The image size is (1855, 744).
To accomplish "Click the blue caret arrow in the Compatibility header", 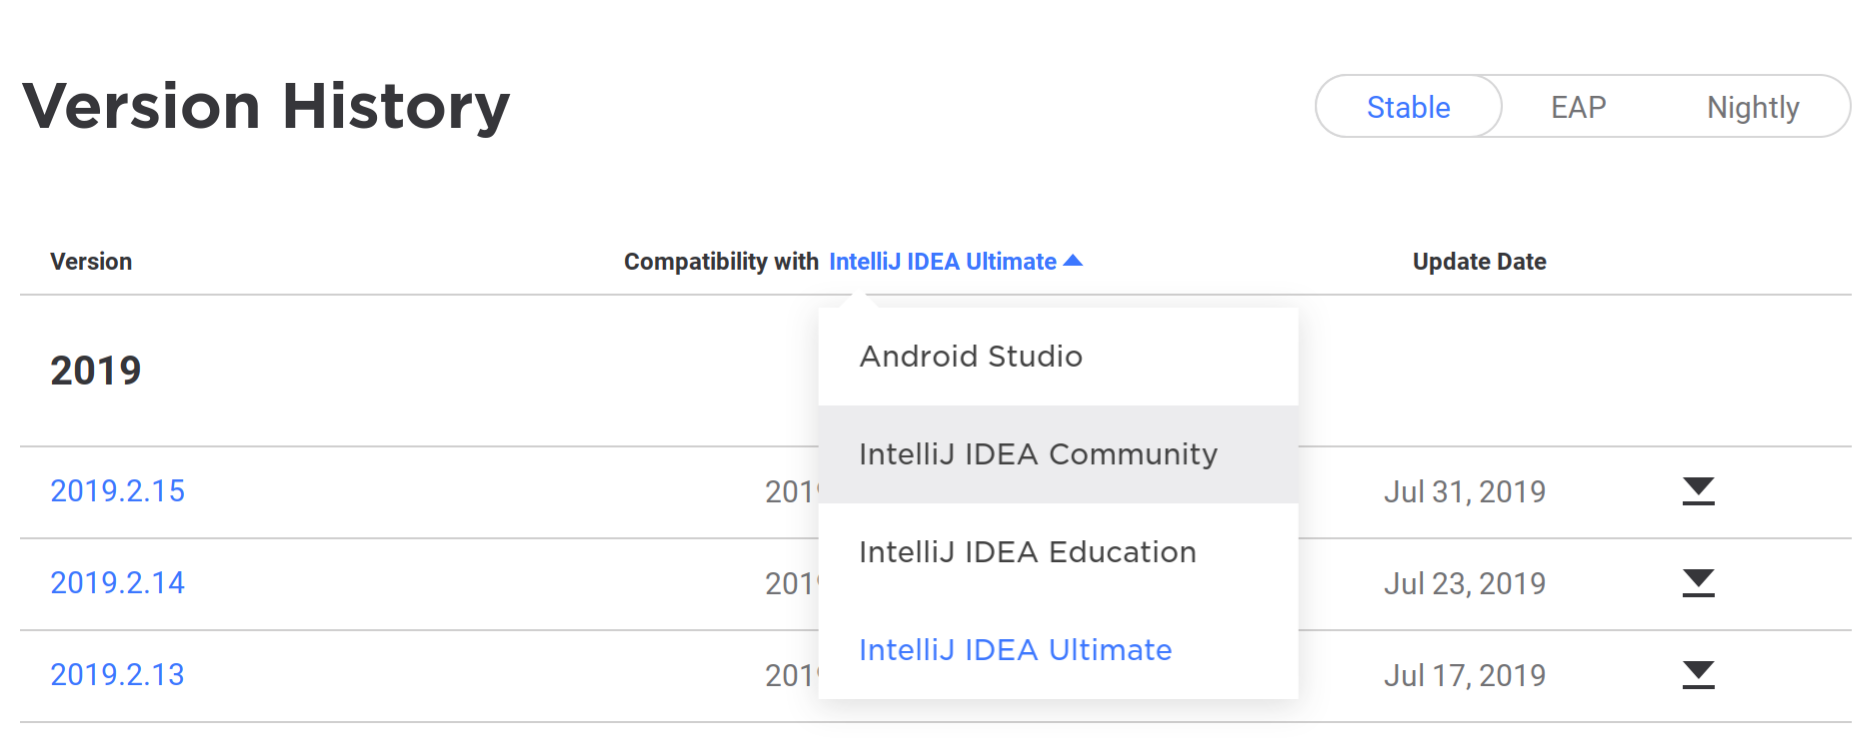I will click(x=1073, y=261).
